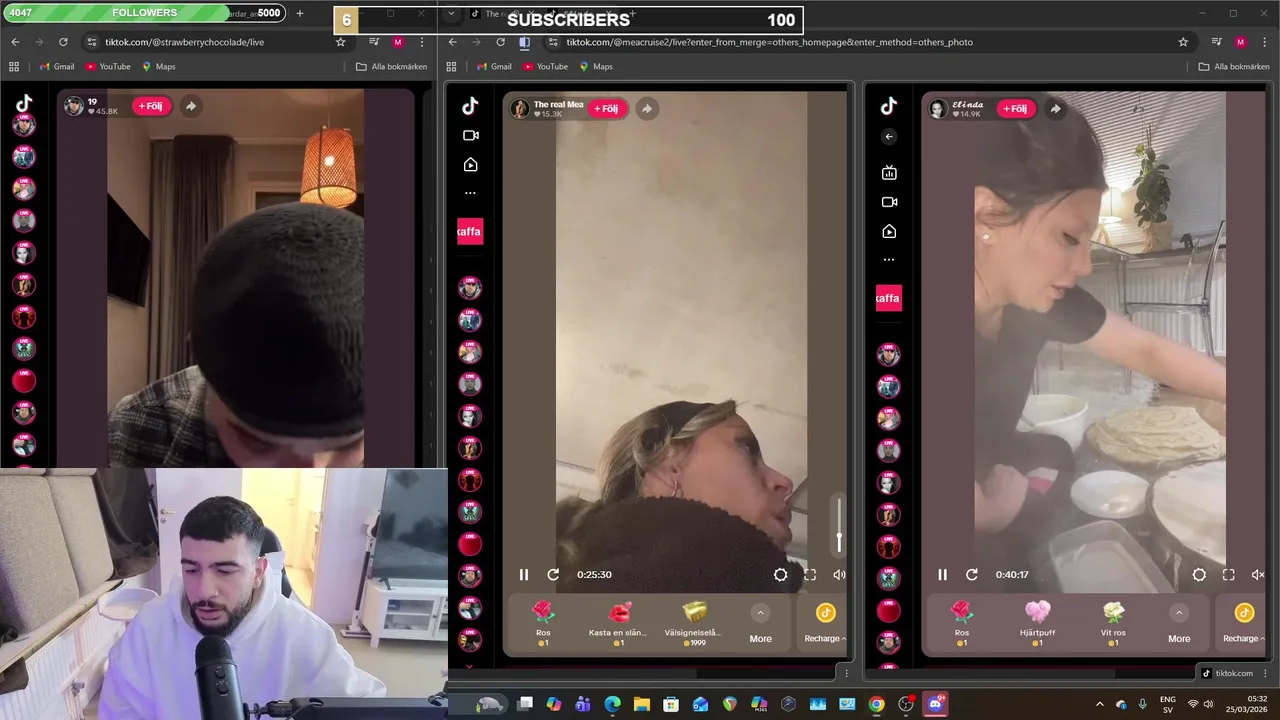Share the Elinda live stream
Viewport: 1280px width, 720px height.
click(1056, 108)
